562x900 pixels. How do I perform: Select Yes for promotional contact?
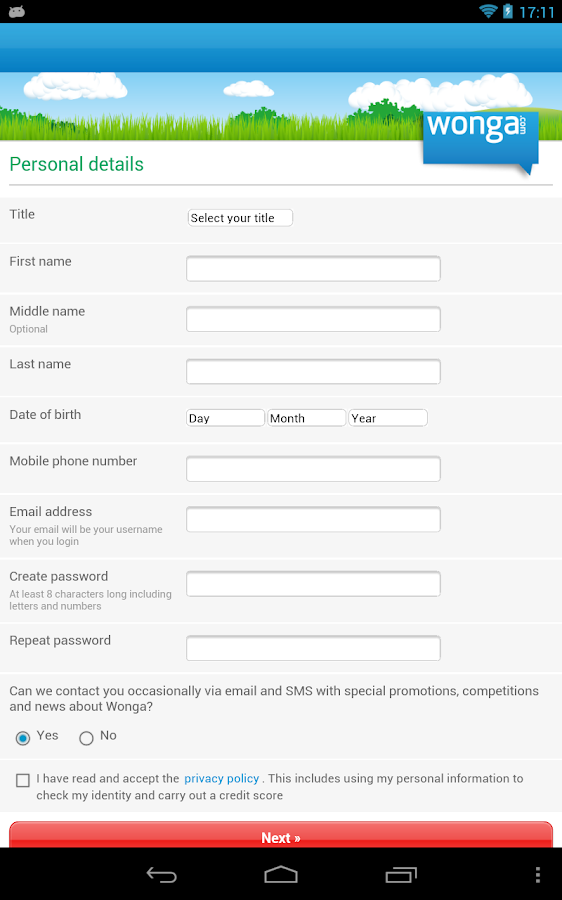point(23,738)
